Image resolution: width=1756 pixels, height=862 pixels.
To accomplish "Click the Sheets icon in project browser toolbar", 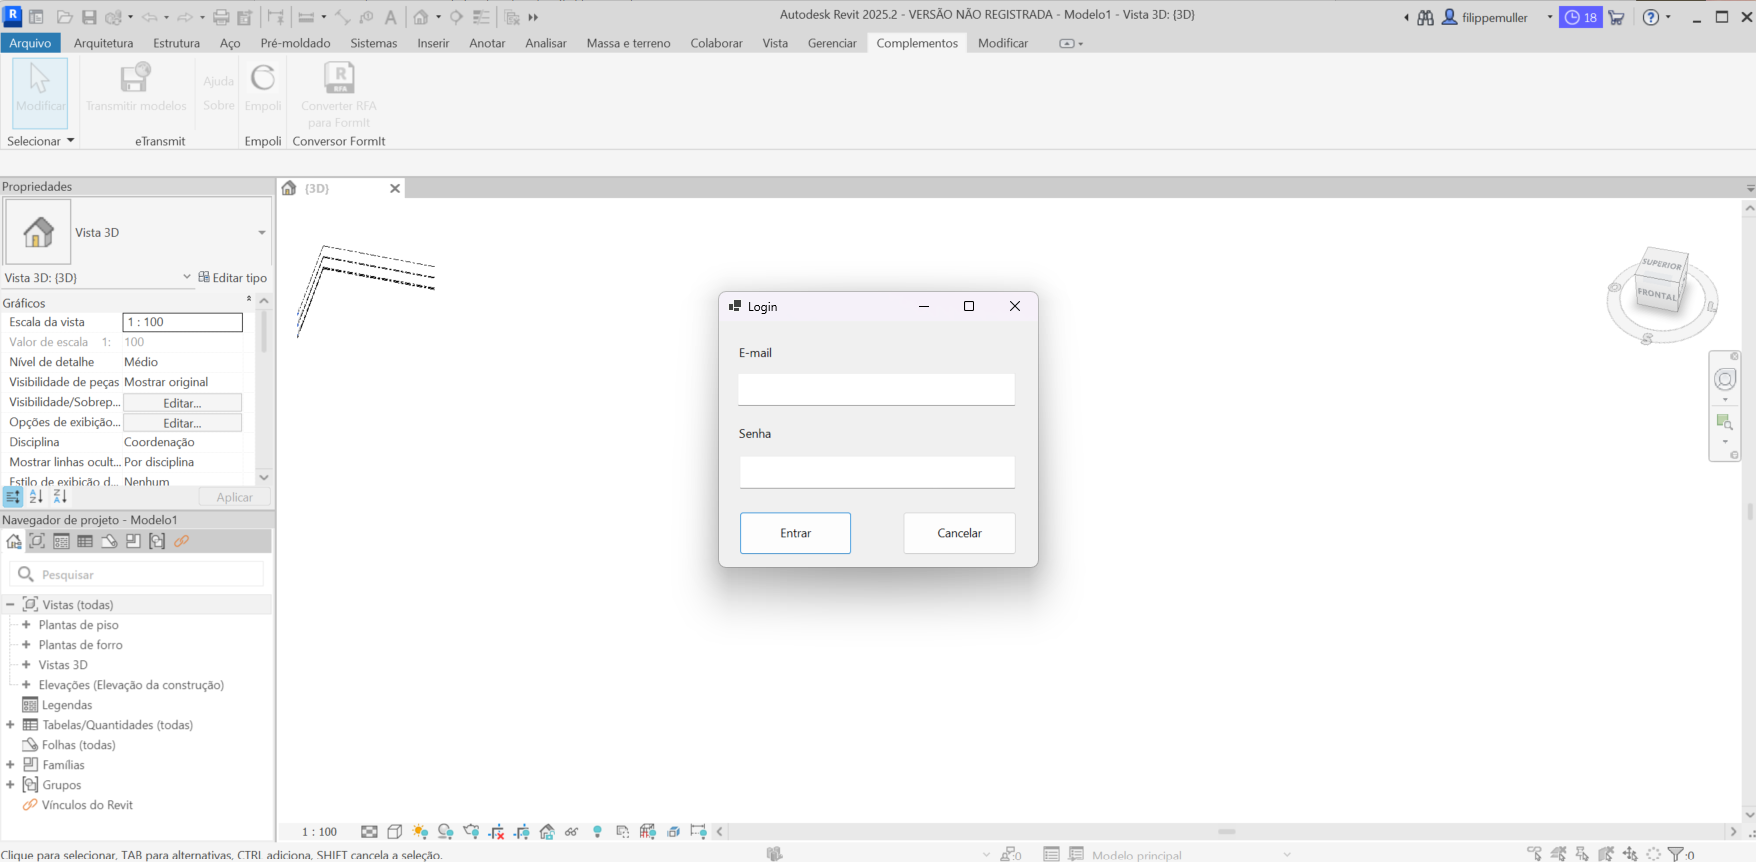I will tap(109, 541).
